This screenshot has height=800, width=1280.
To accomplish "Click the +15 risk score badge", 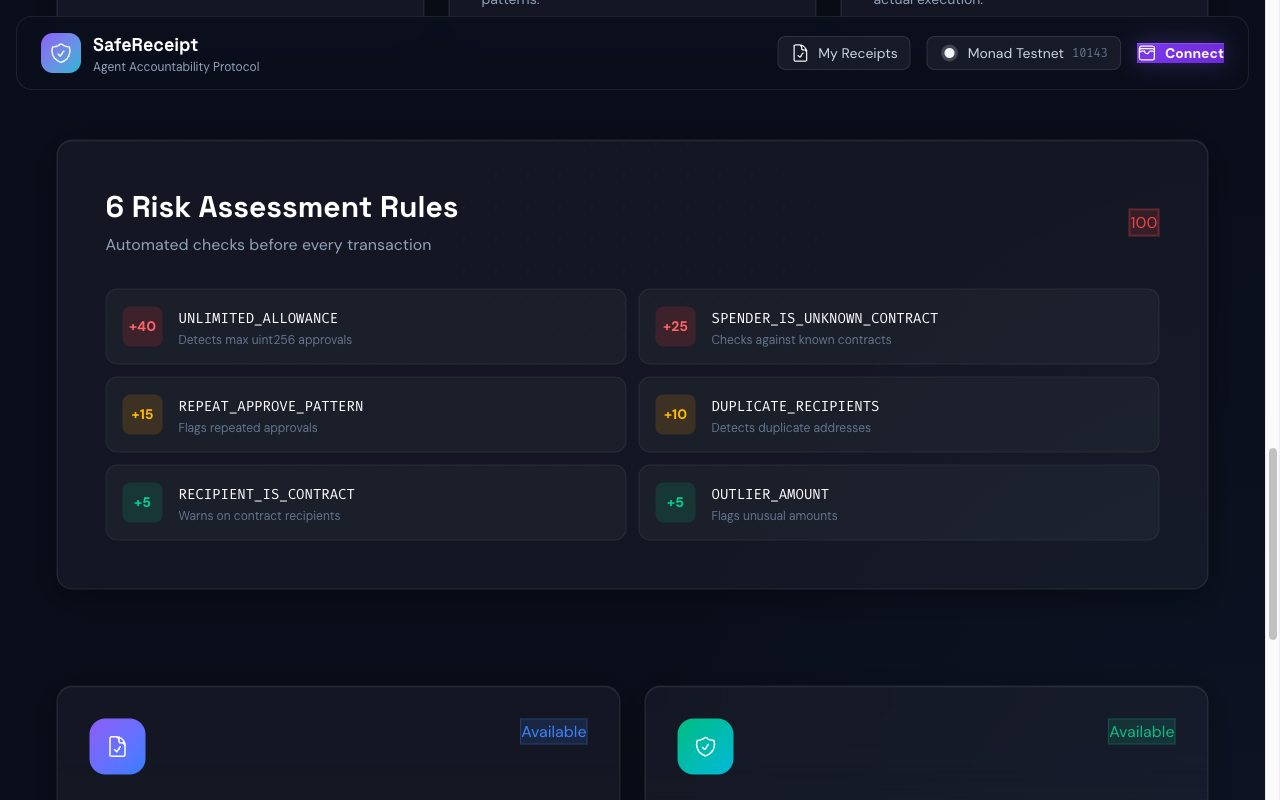I will point(143,415).
